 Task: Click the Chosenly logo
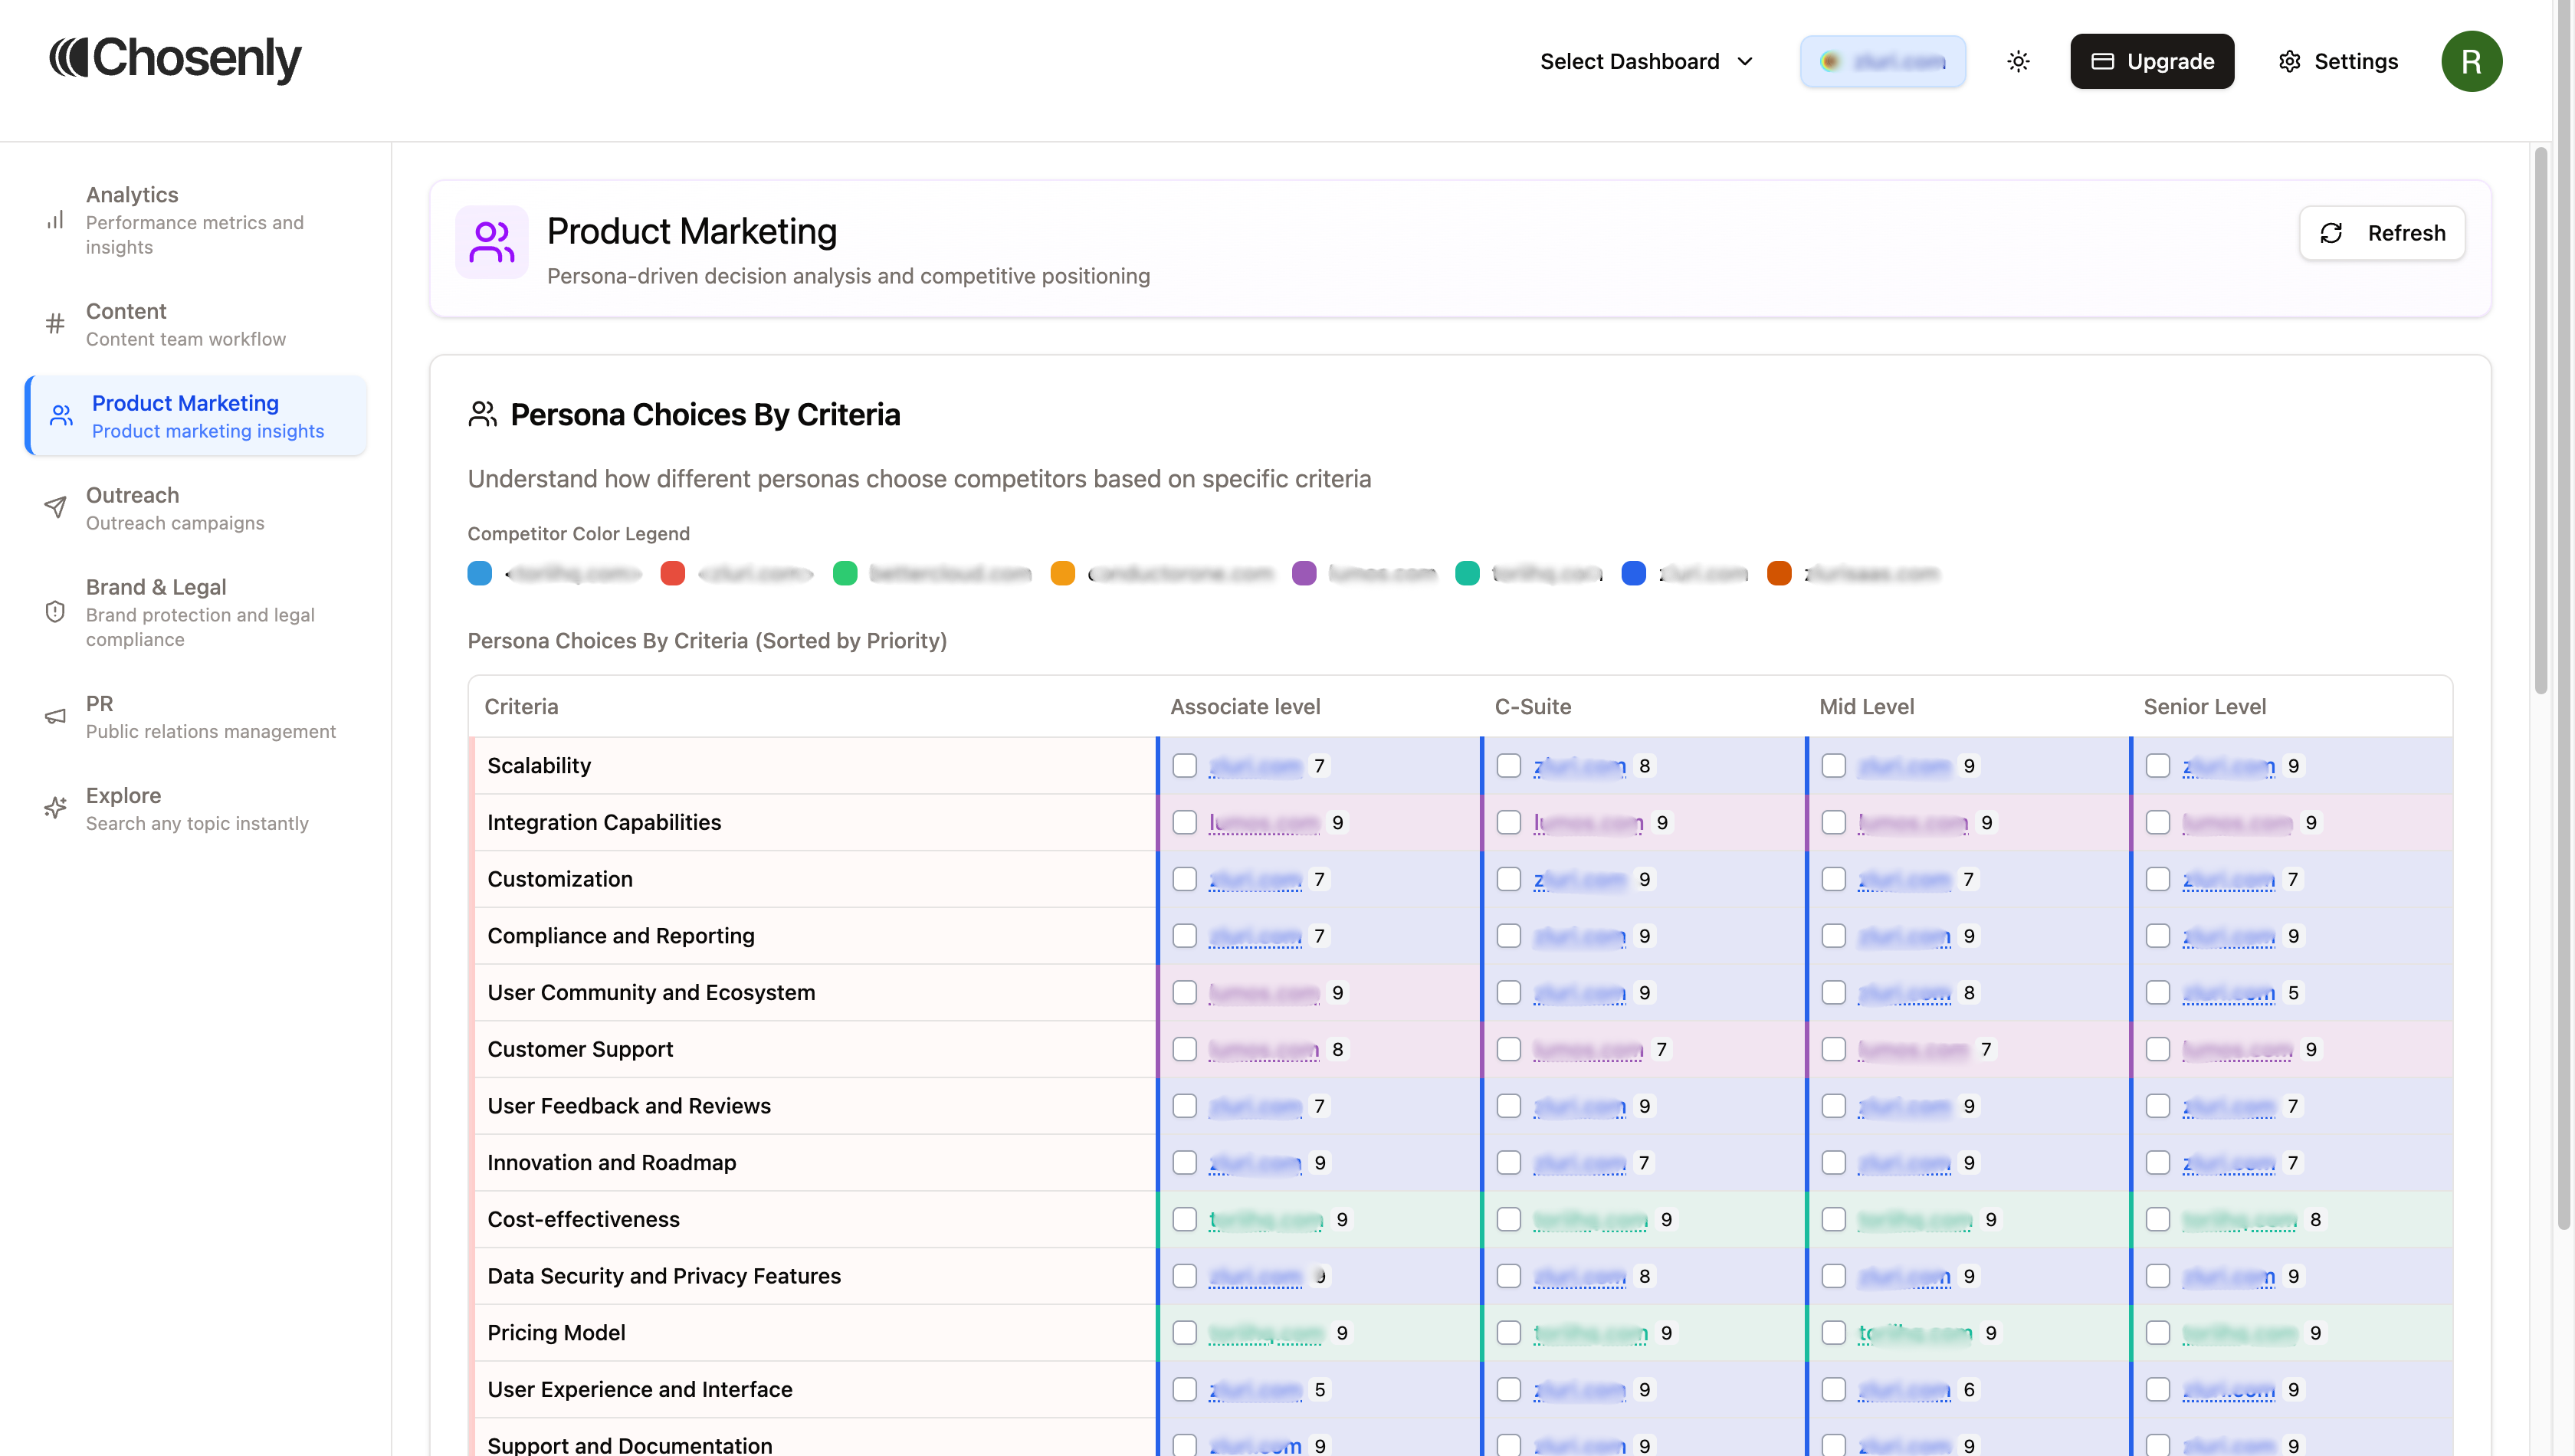pos(175,59)
